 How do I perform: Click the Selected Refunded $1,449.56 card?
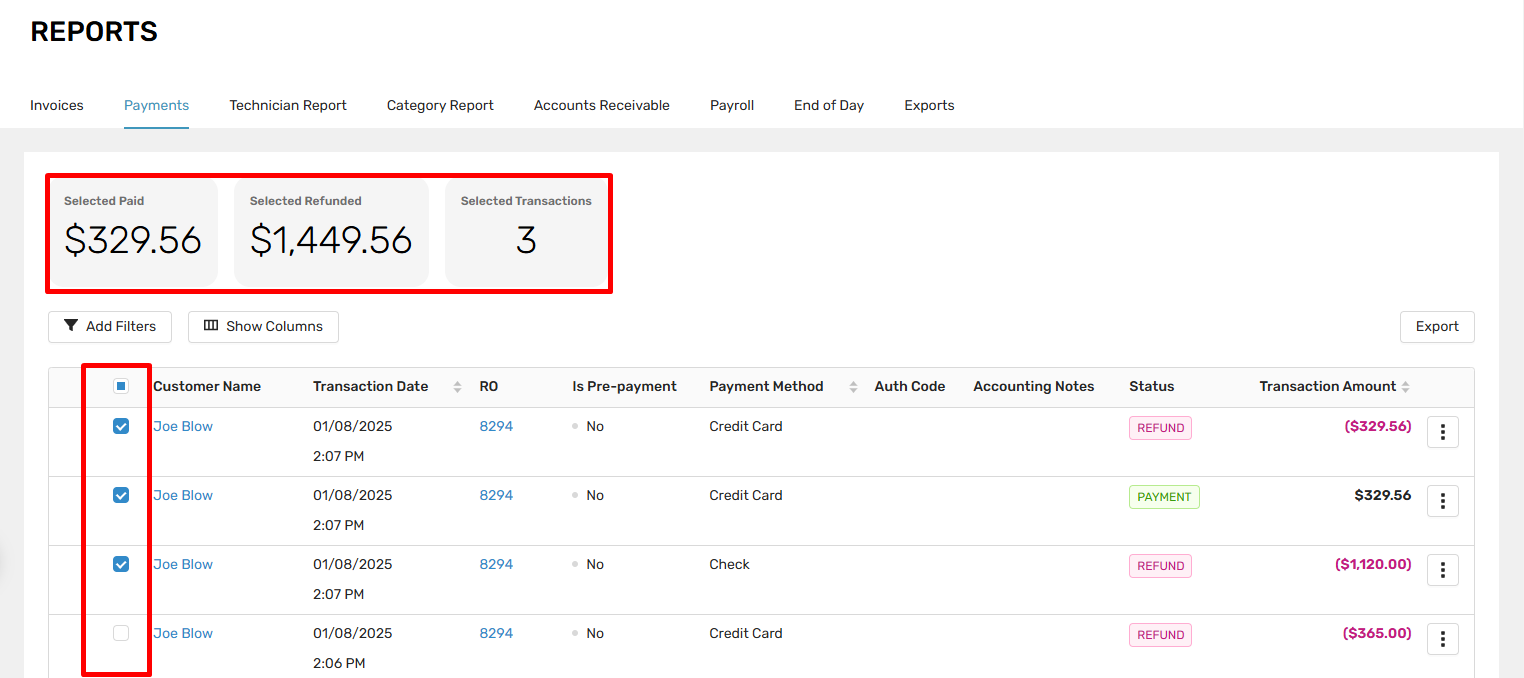[331, 232]
